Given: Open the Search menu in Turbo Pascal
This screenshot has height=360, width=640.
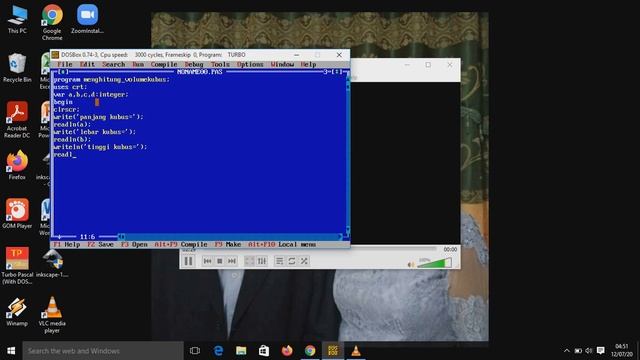Looking at the screenshot, I should (x=113, y=64).
